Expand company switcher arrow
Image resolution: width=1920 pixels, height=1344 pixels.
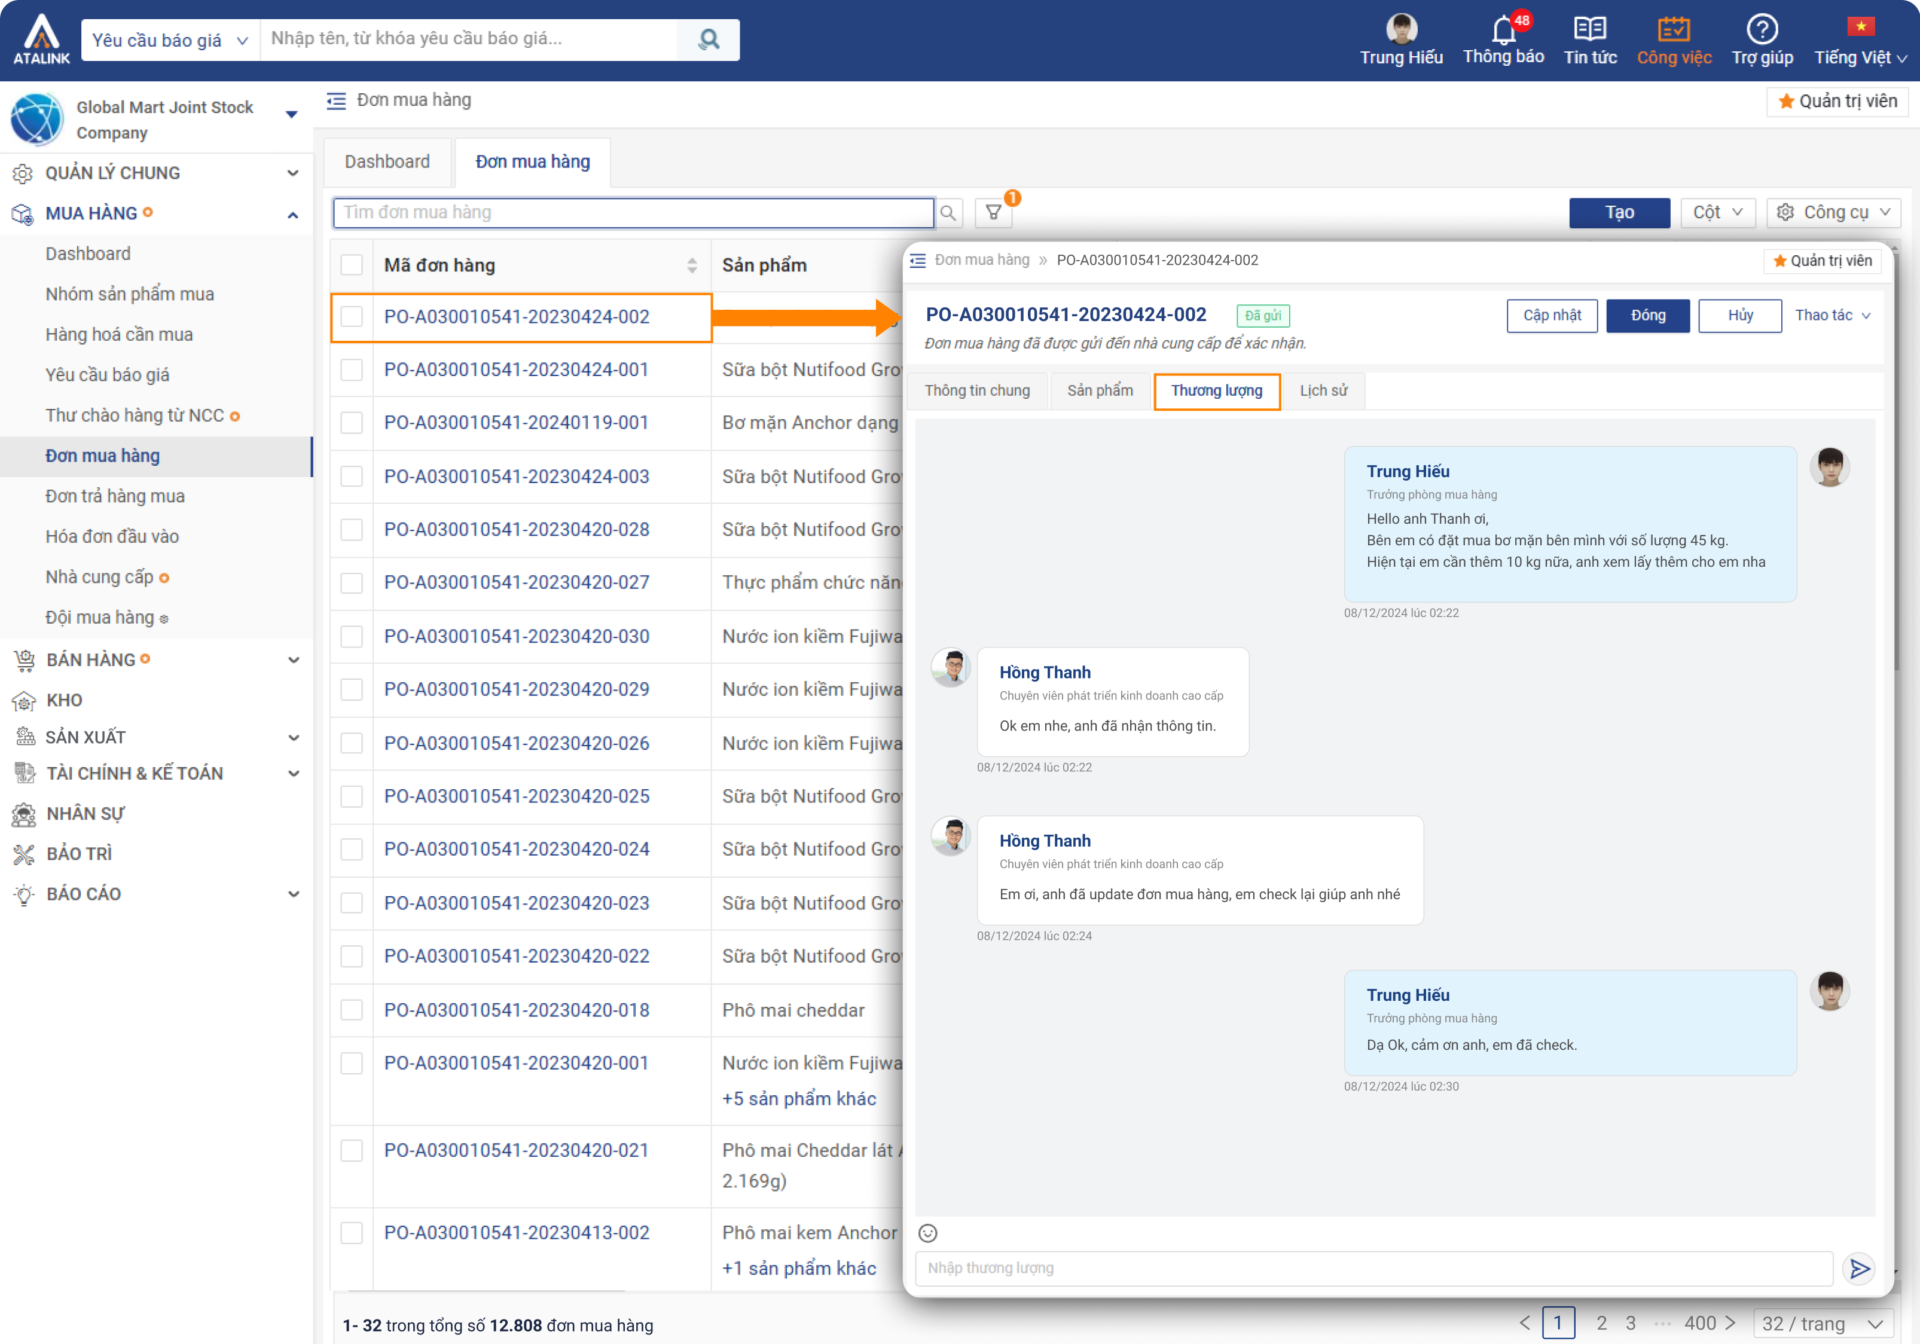[x=292, y=114]
